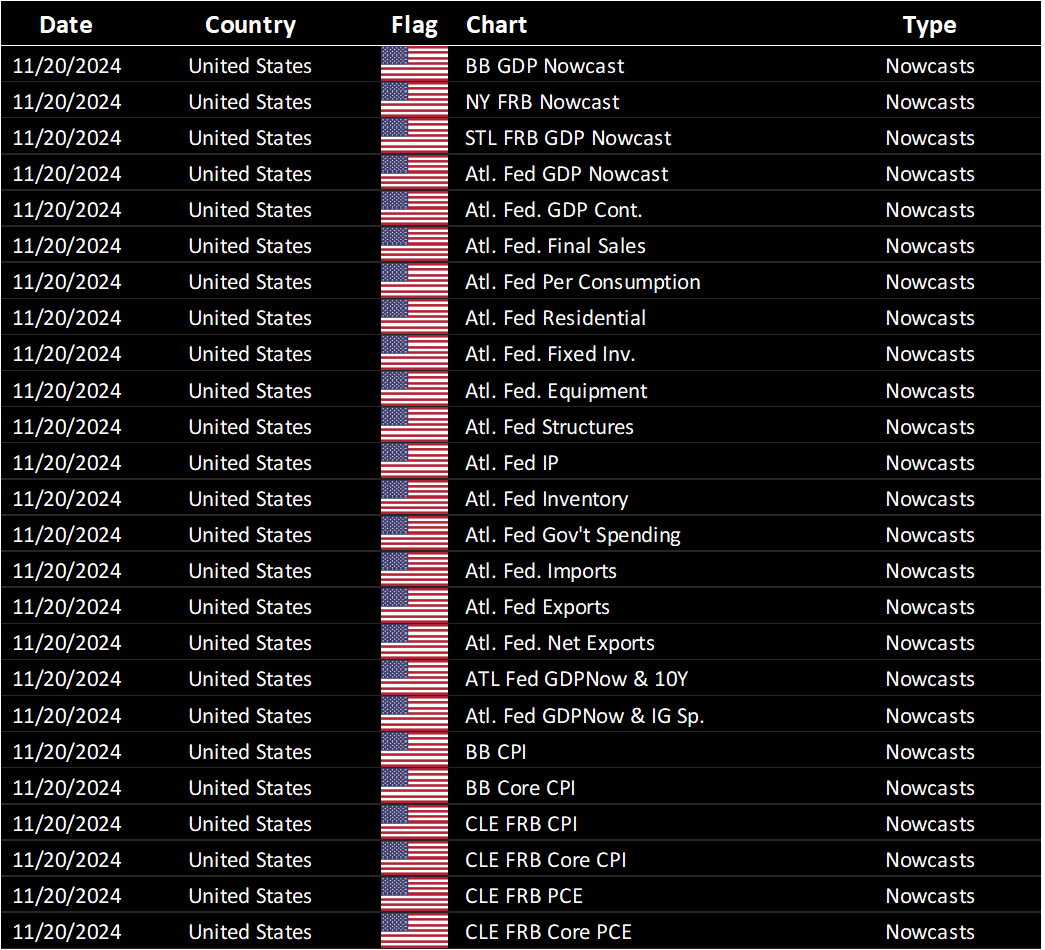The width and height of the screenshot is (1045, 950).
Task: Click the US flag in Atl. Fed Exports row
Action: 415,605
